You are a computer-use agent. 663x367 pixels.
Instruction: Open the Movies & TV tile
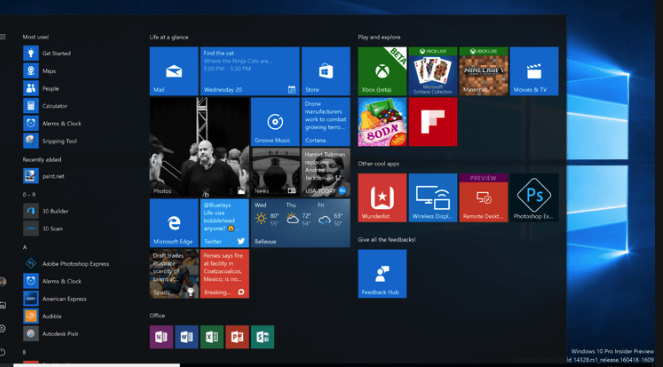coord(534,71)
